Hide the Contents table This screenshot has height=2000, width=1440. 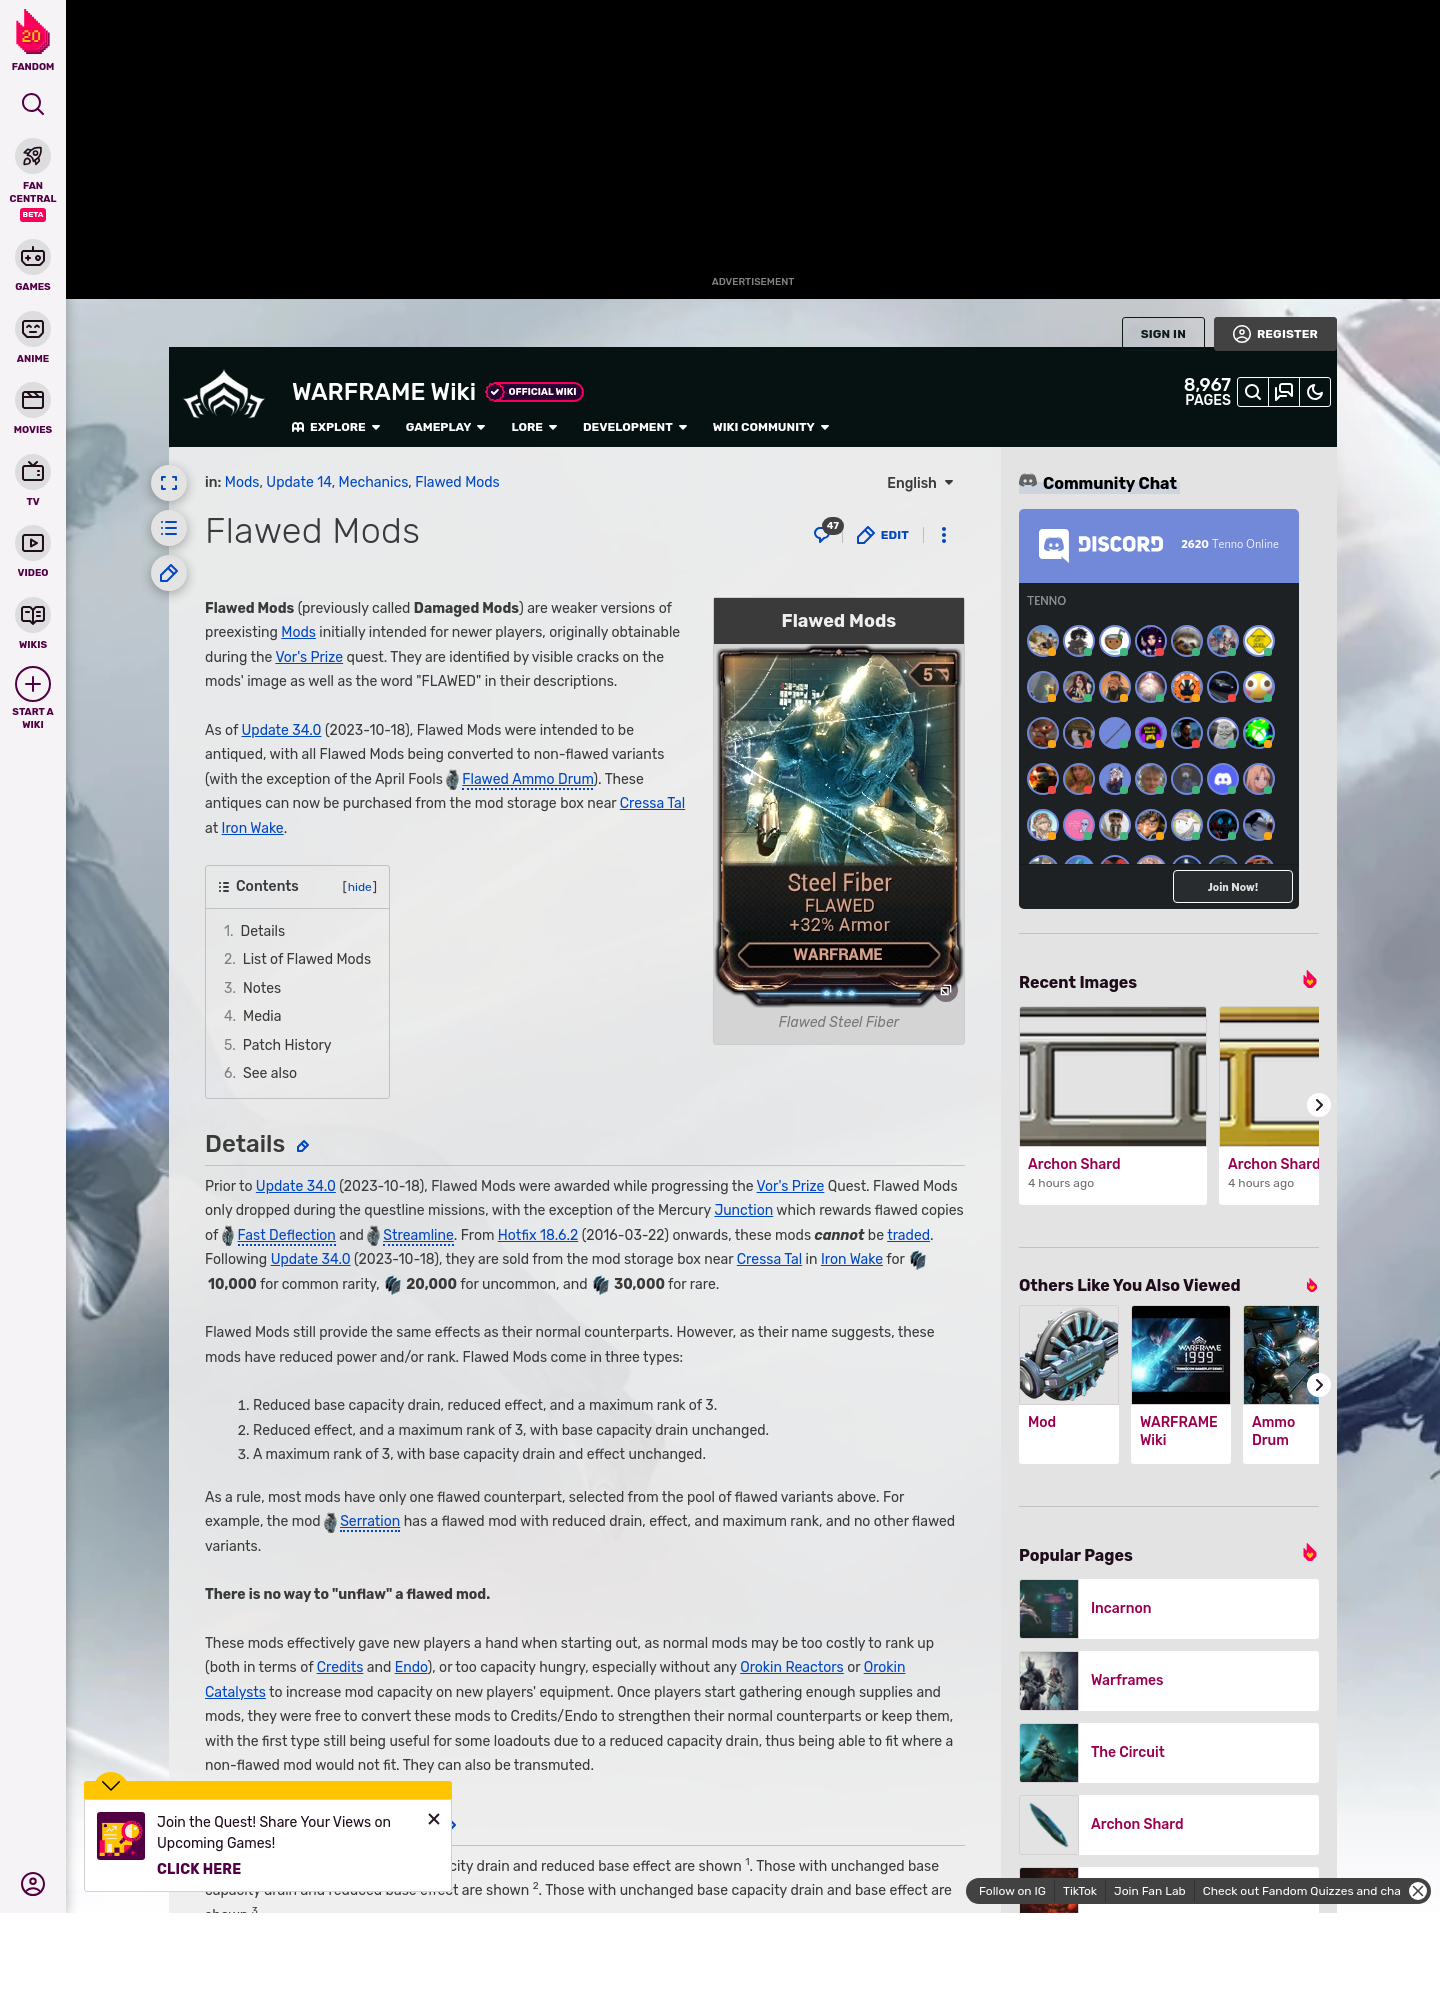tap(360, 887)
